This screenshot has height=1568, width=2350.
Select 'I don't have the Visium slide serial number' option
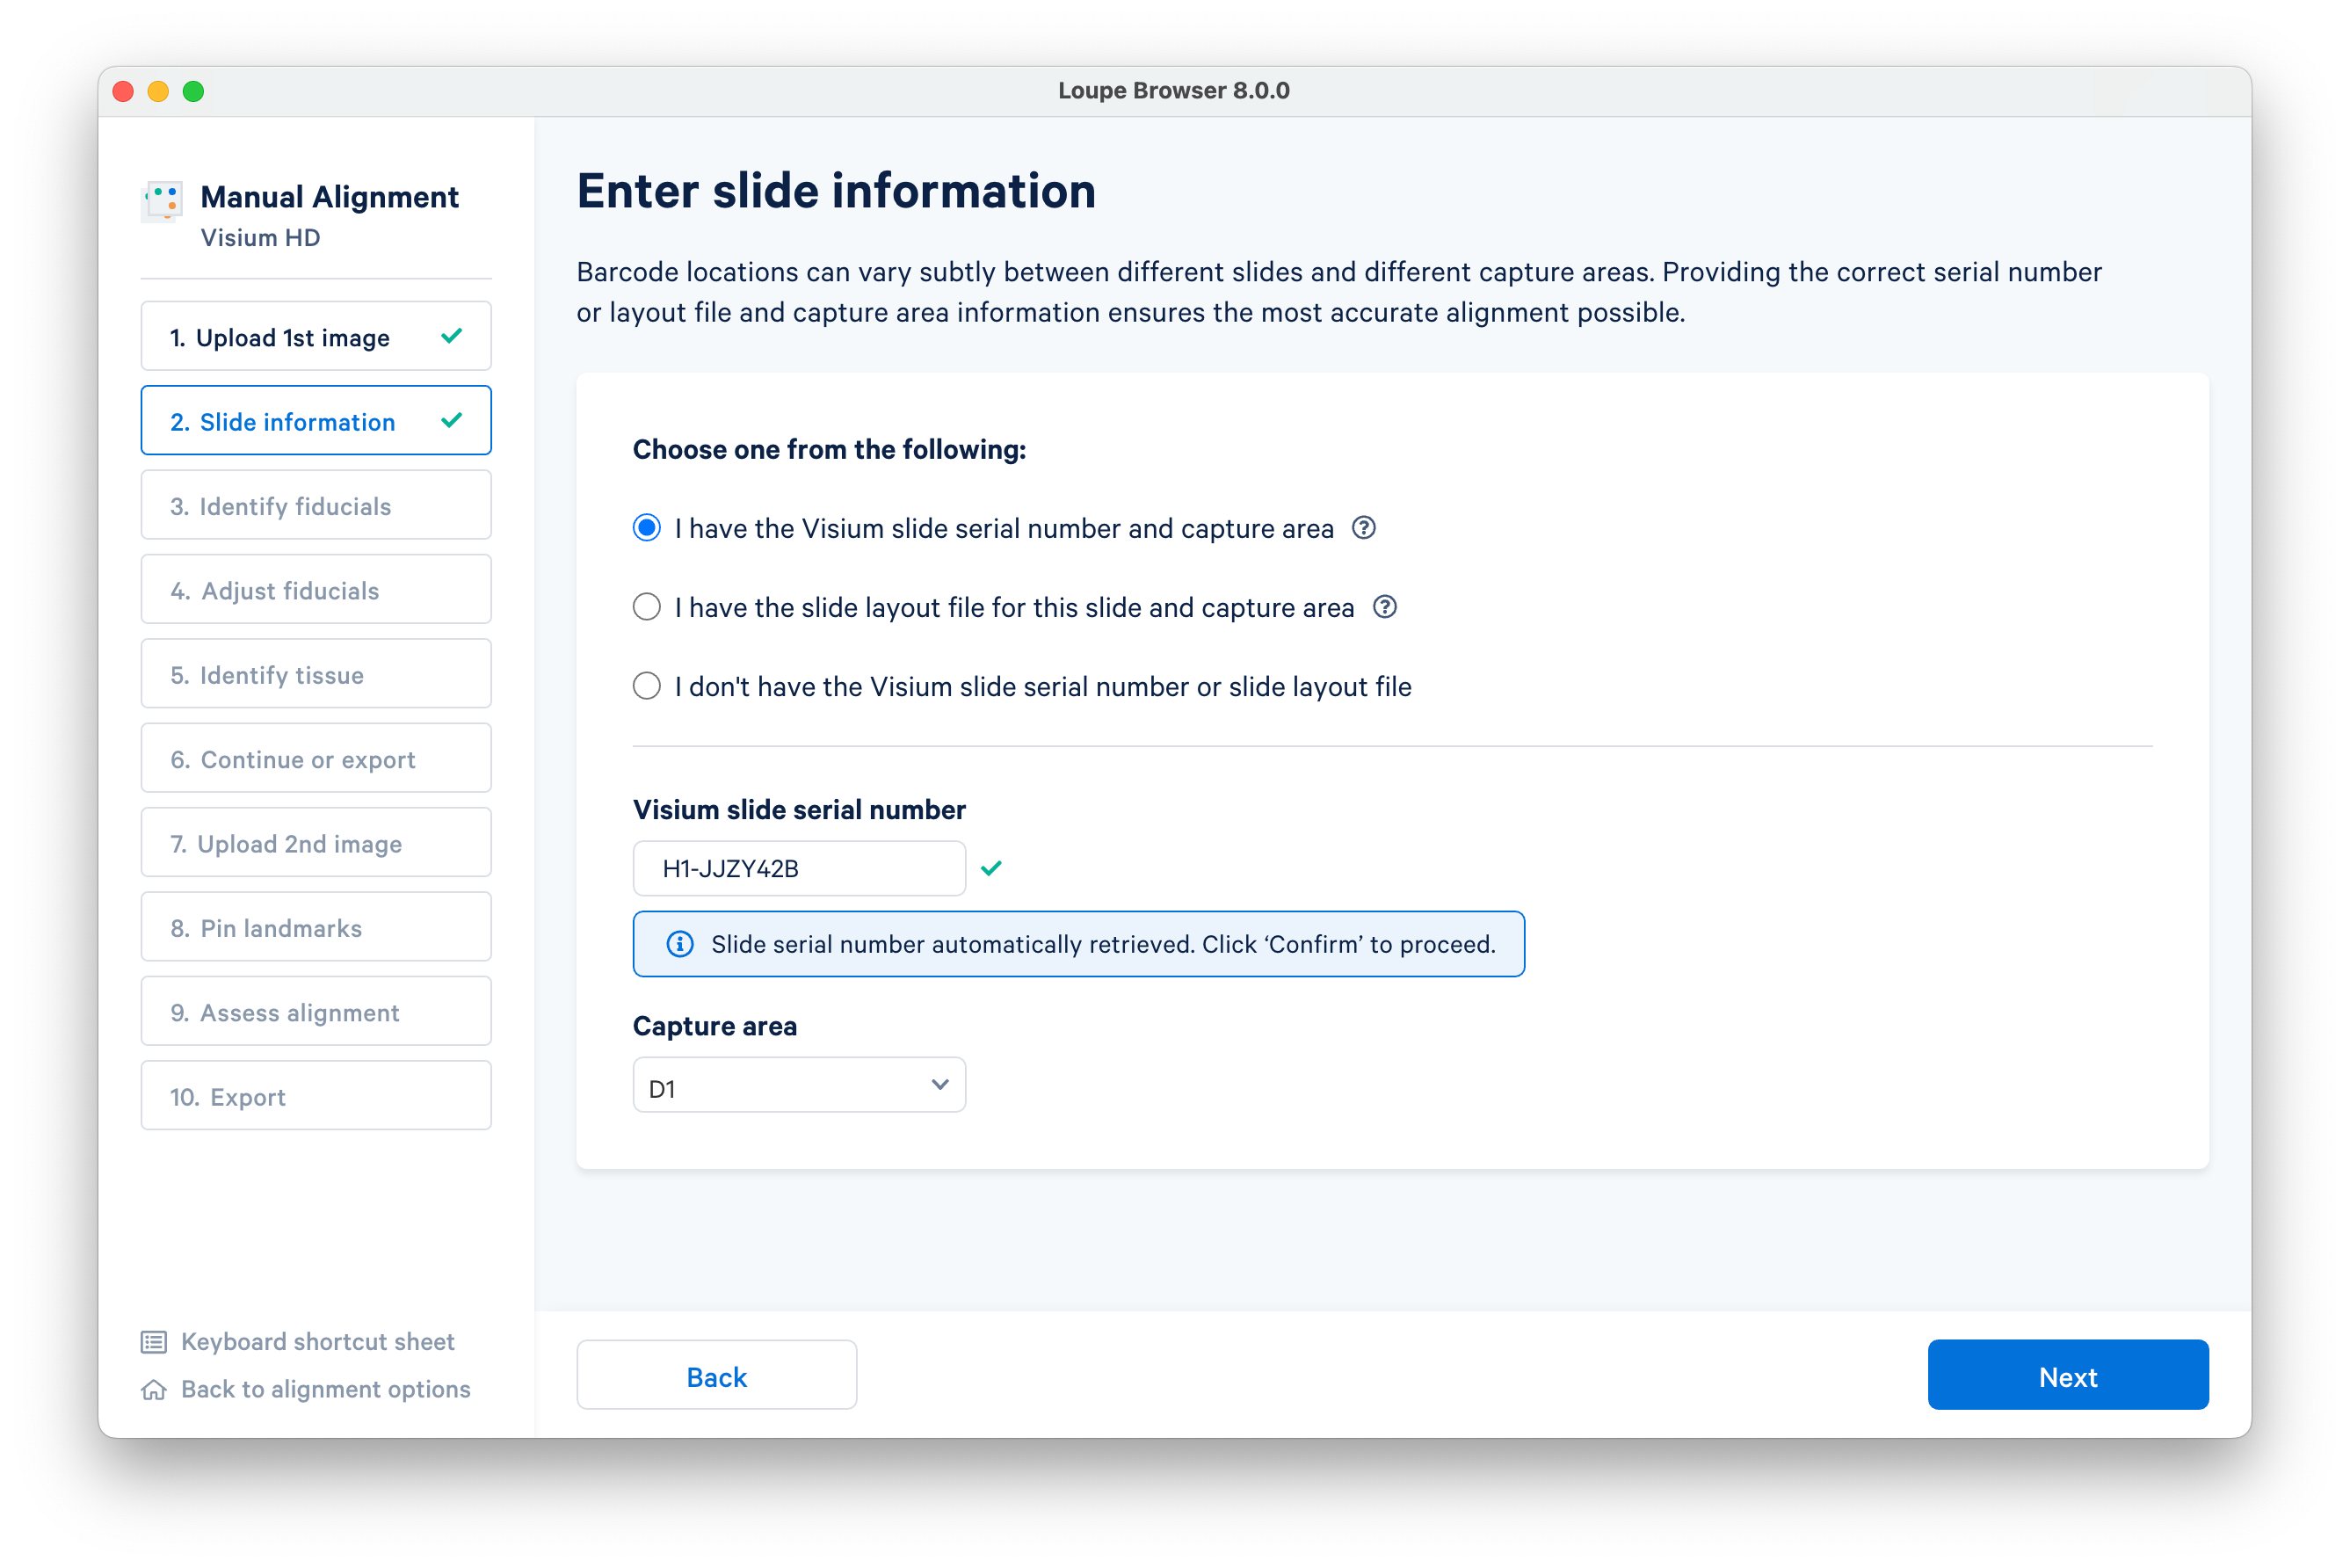pyautogui.click(x=647, y=686)
